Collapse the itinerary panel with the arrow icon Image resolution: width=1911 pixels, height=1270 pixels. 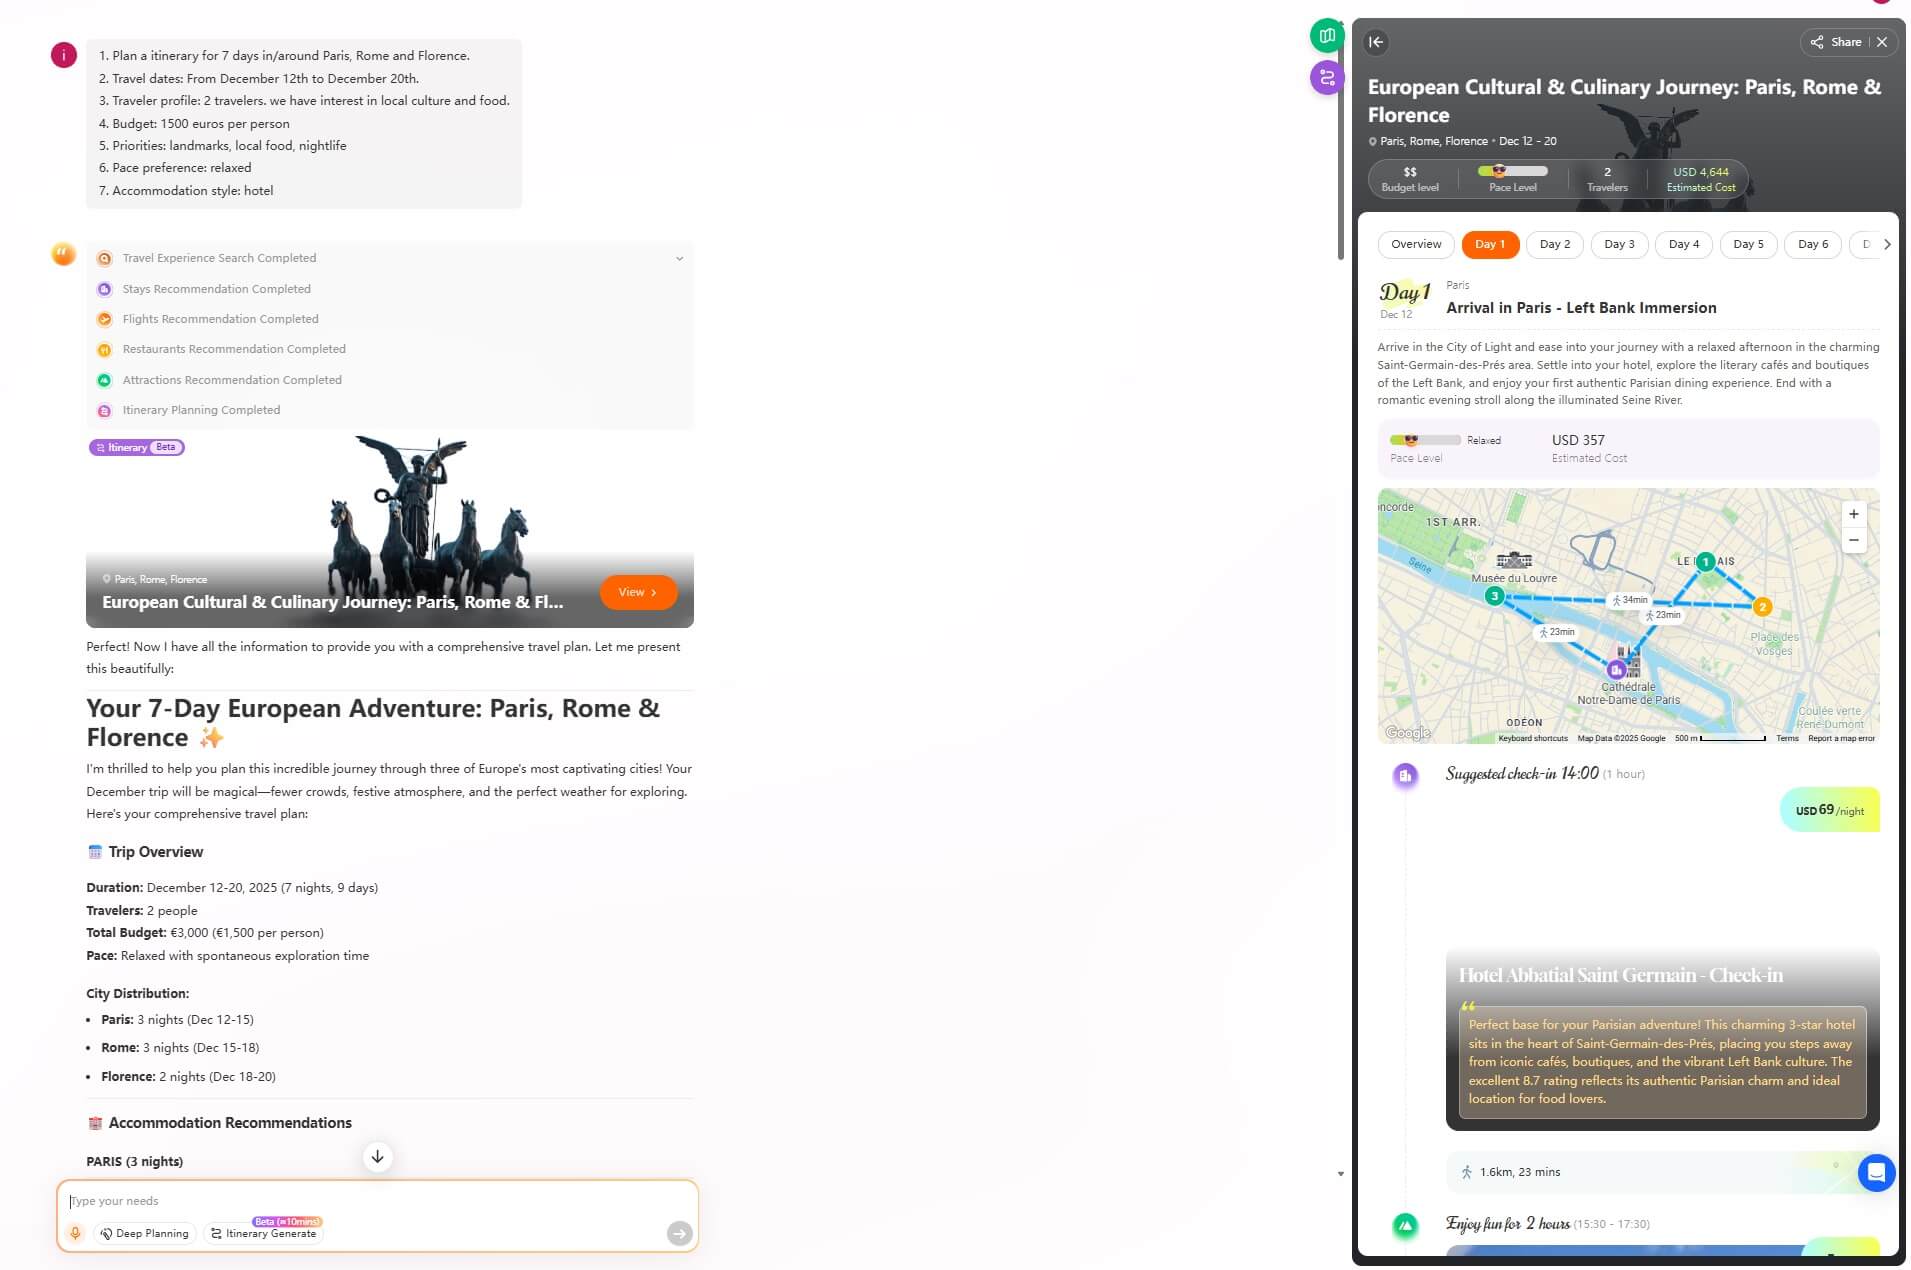1376,42
